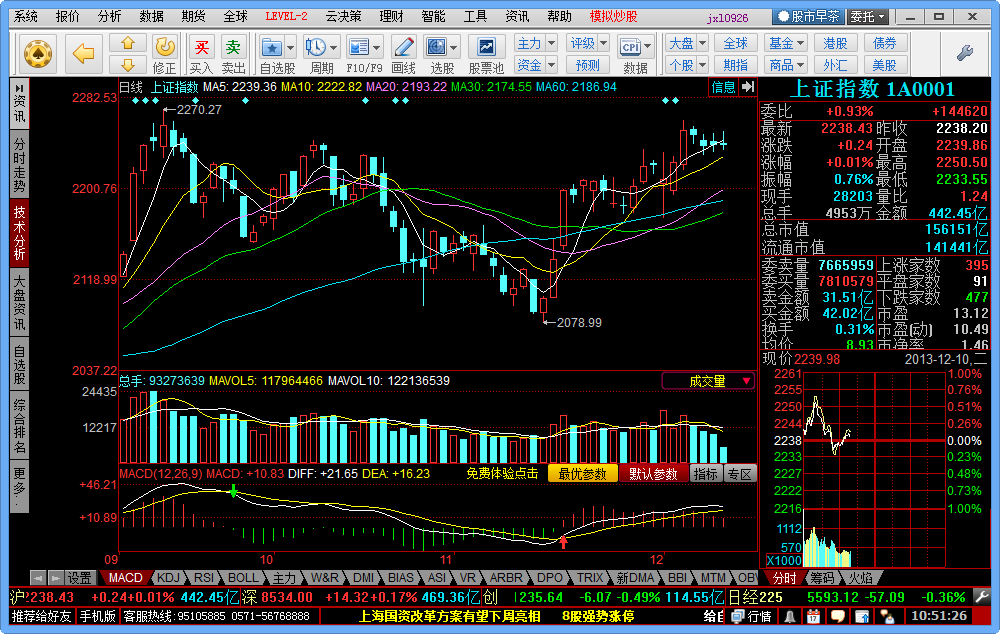
Task: Collapse the info panel with arrow icon
Action: (748, 87)
